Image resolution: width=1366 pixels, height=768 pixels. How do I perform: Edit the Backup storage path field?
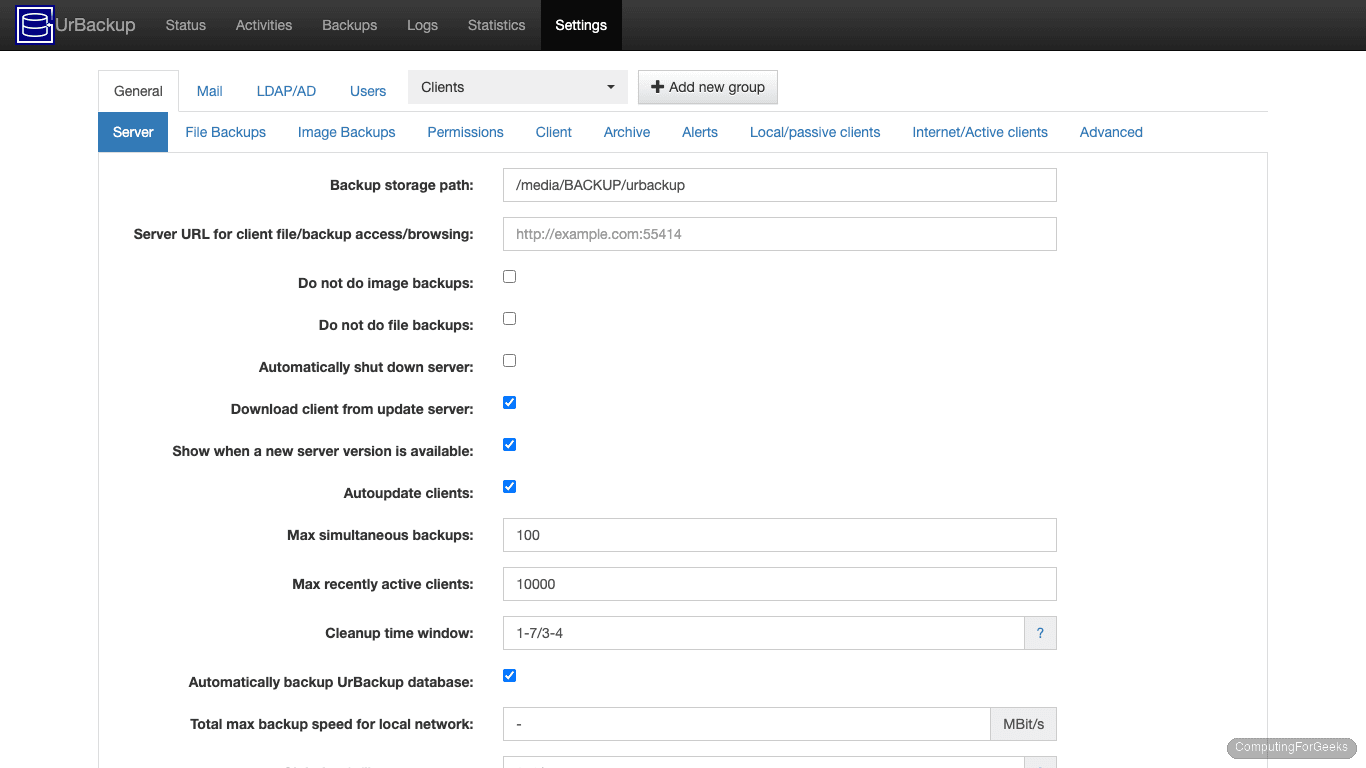coord(779,185)
